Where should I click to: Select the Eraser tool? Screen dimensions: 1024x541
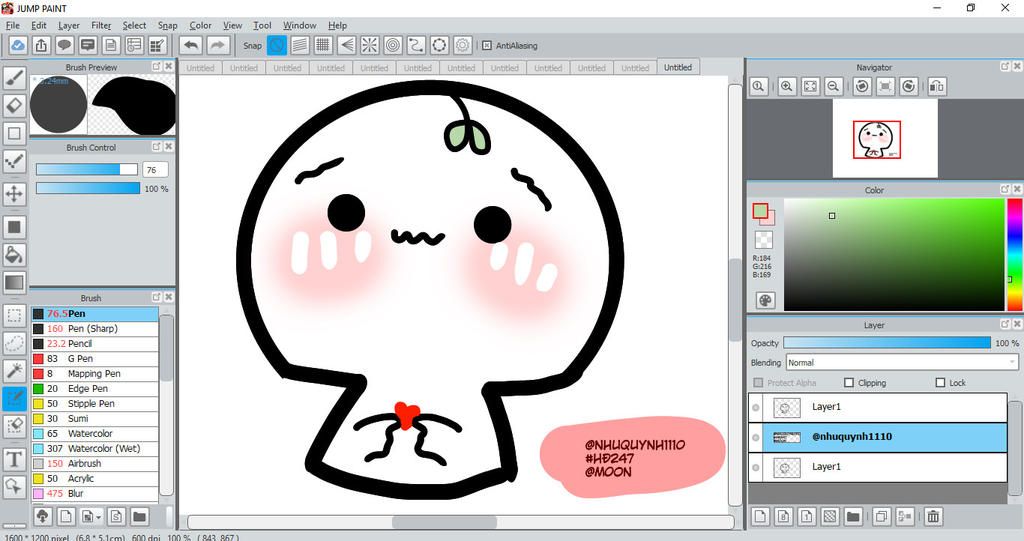(x=14, y=106)
